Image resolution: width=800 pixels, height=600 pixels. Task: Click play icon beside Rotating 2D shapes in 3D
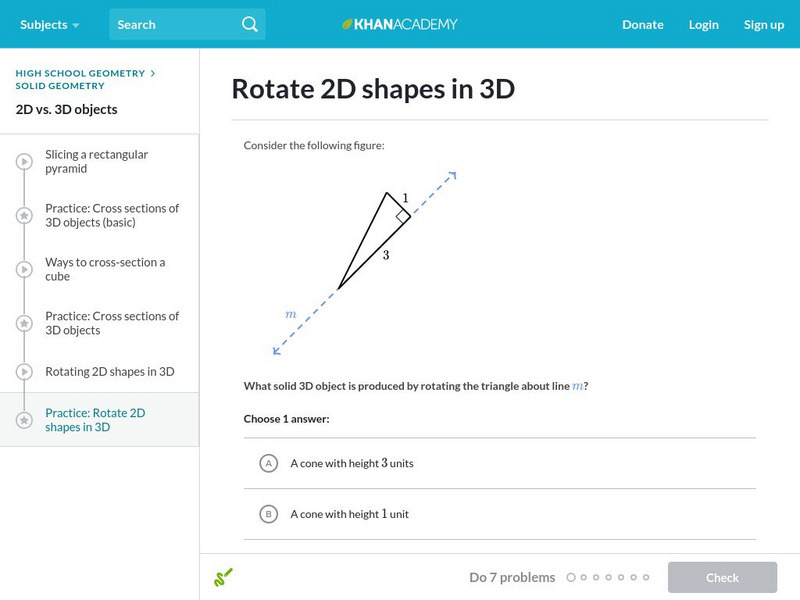coord(23,372)
